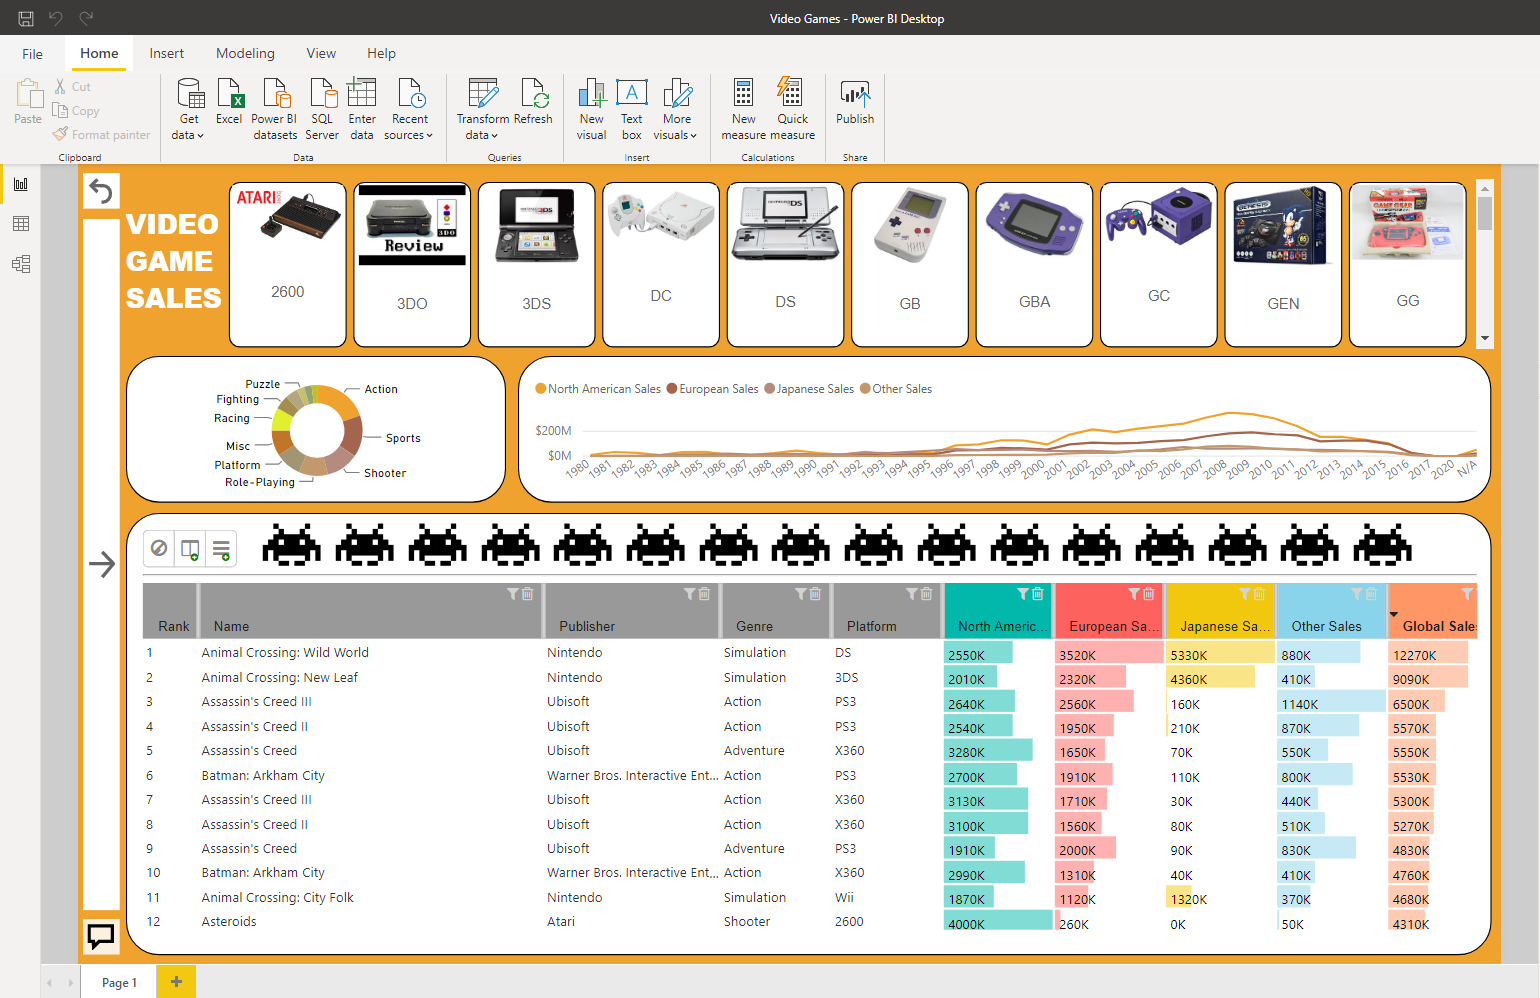
Task: Switch to Model view in left sidebar
Action: (x=21, y=264)
